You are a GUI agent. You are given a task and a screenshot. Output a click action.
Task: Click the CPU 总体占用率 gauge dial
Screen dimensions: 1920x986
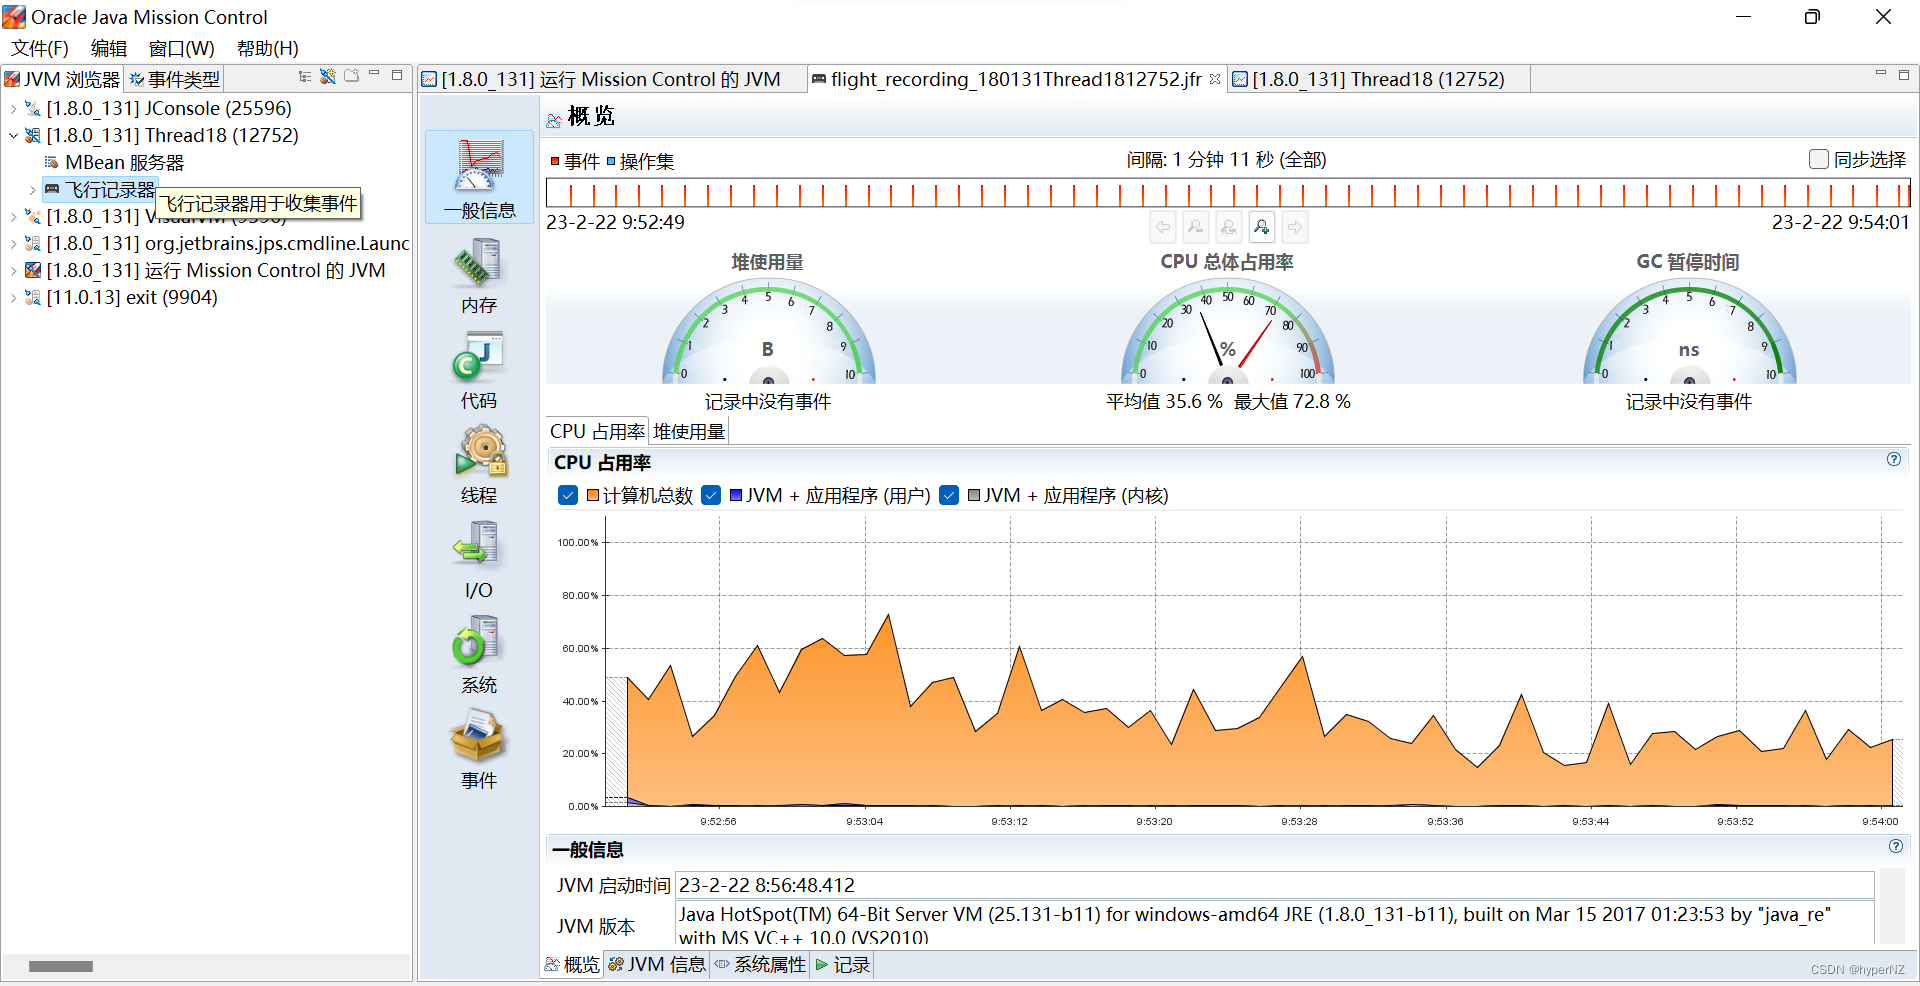click(x=1228, y=332)
